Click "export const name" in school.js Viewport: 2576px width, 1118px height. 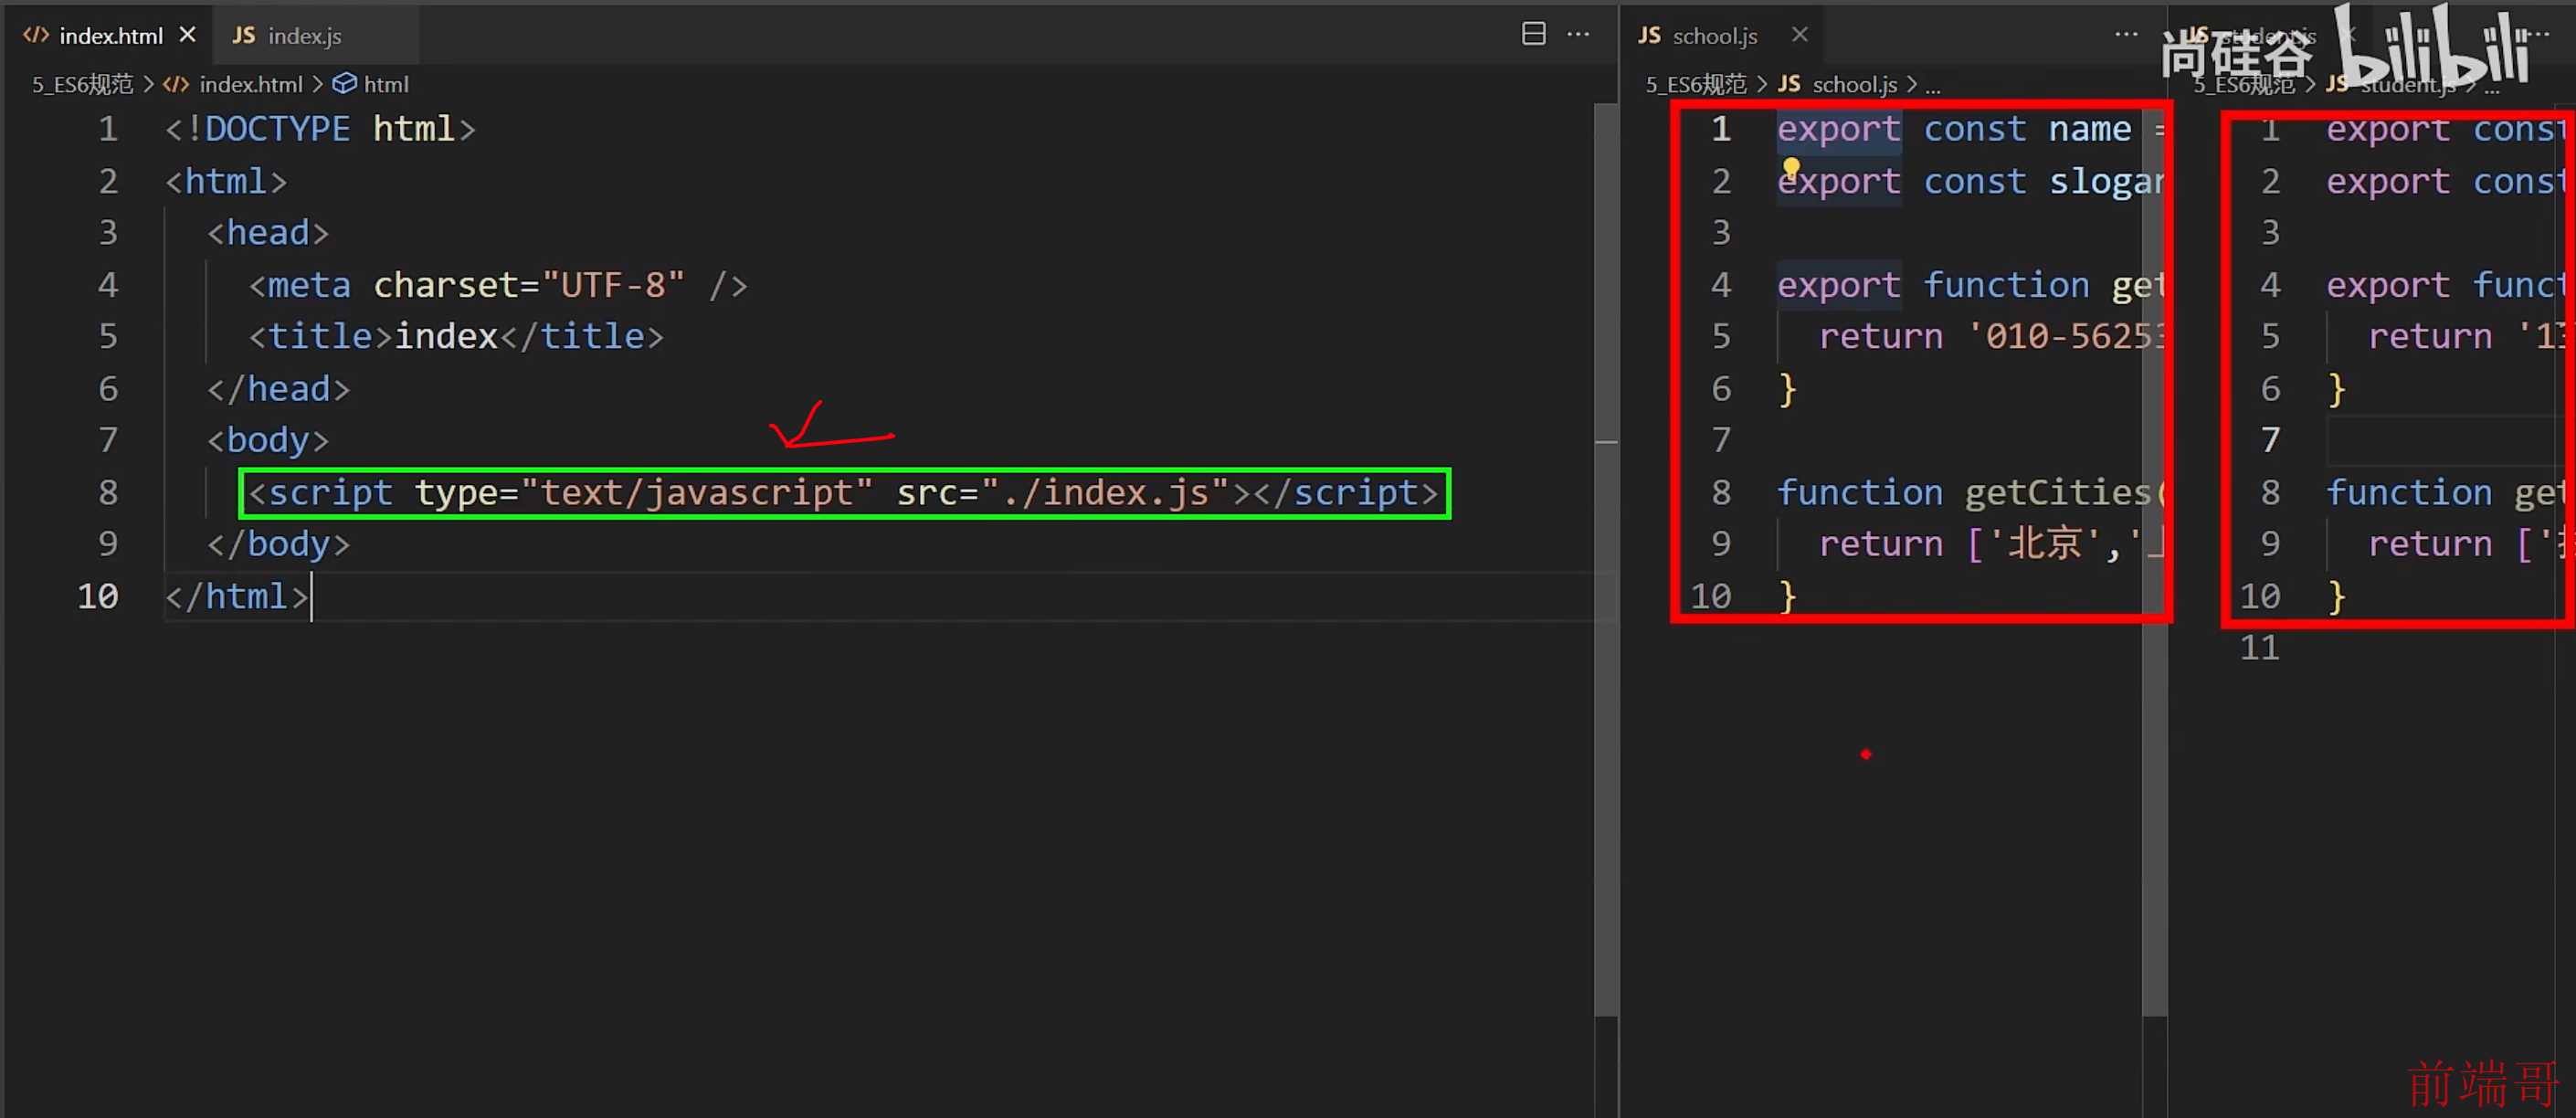1954,129
